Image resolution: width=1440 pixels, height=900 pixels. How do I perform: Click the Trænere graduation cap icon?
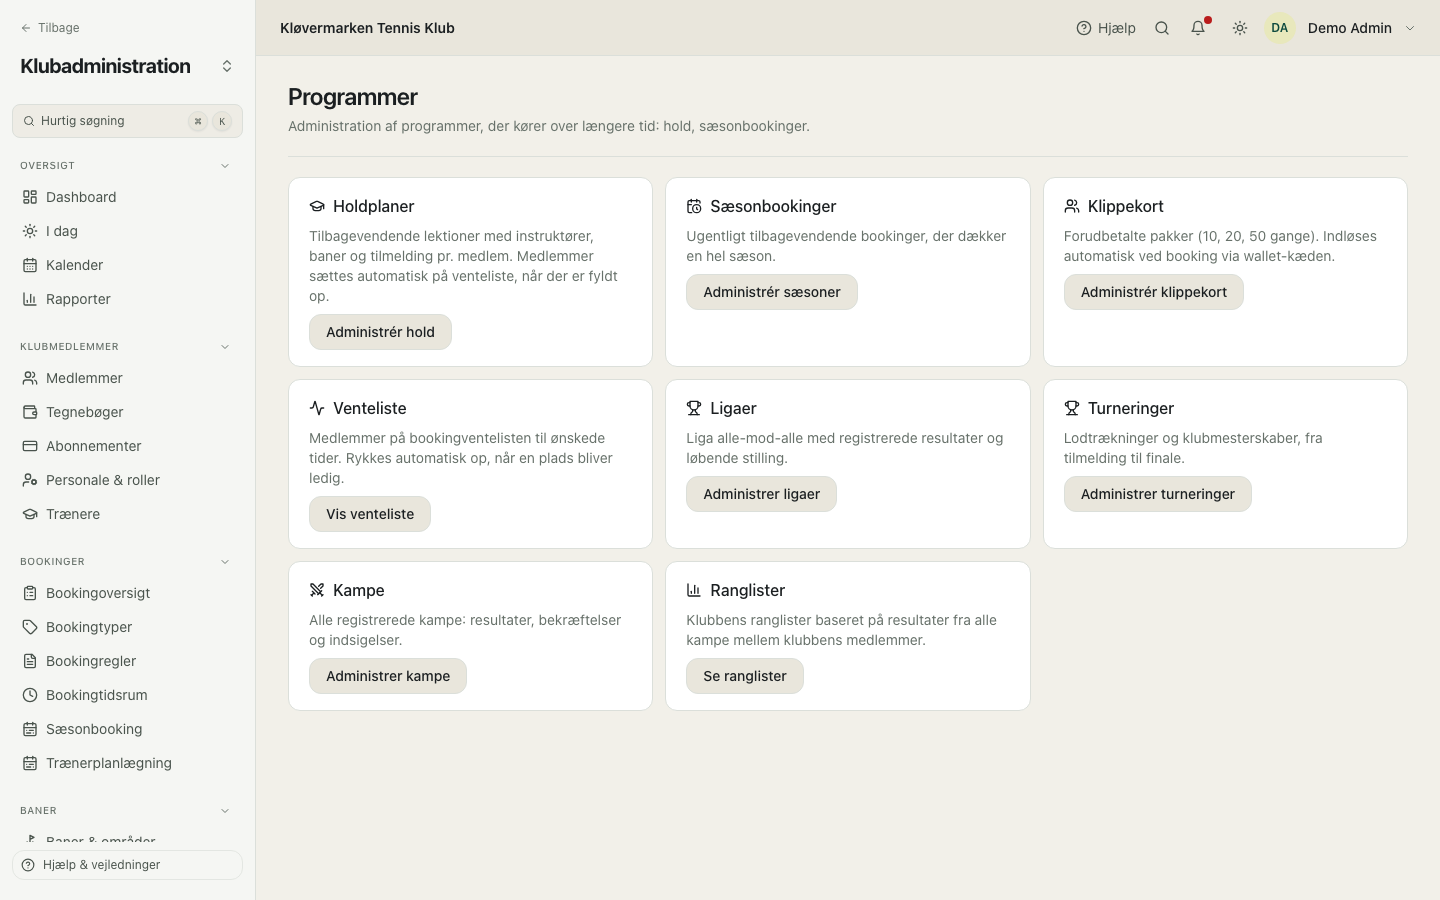[30, 514]
